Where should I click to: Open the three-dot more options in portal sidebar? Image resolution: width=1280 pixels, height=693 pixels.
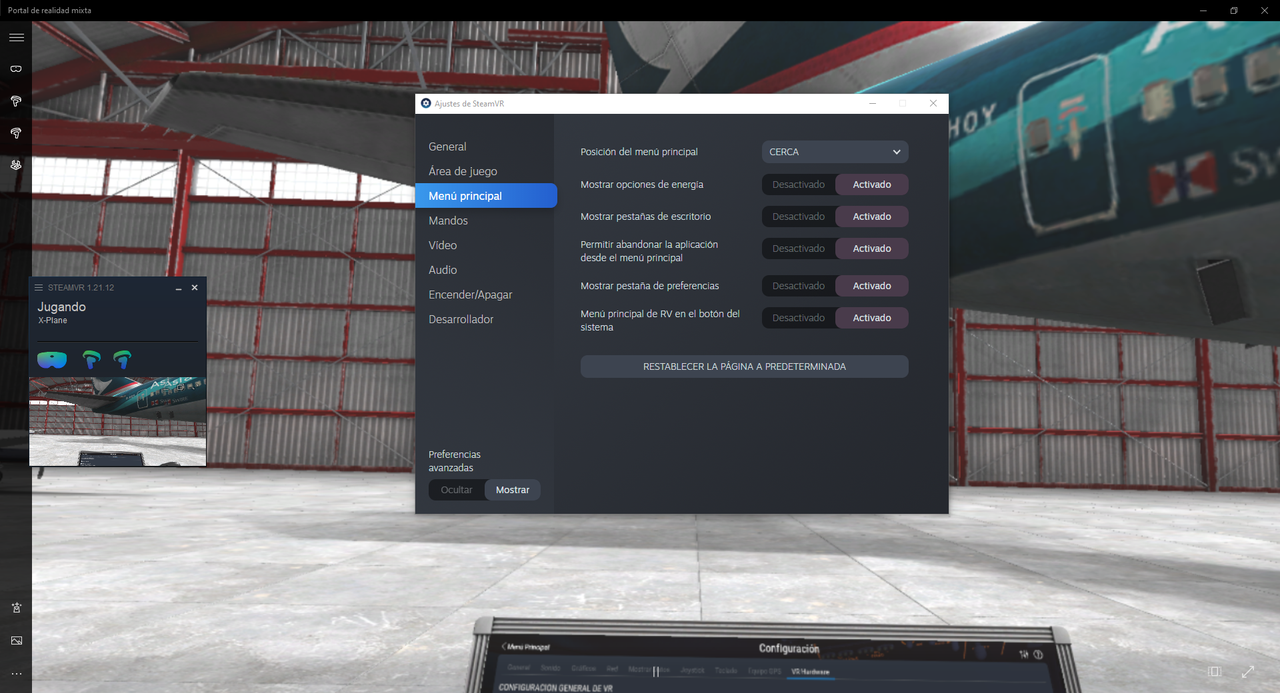click(16, 674)
